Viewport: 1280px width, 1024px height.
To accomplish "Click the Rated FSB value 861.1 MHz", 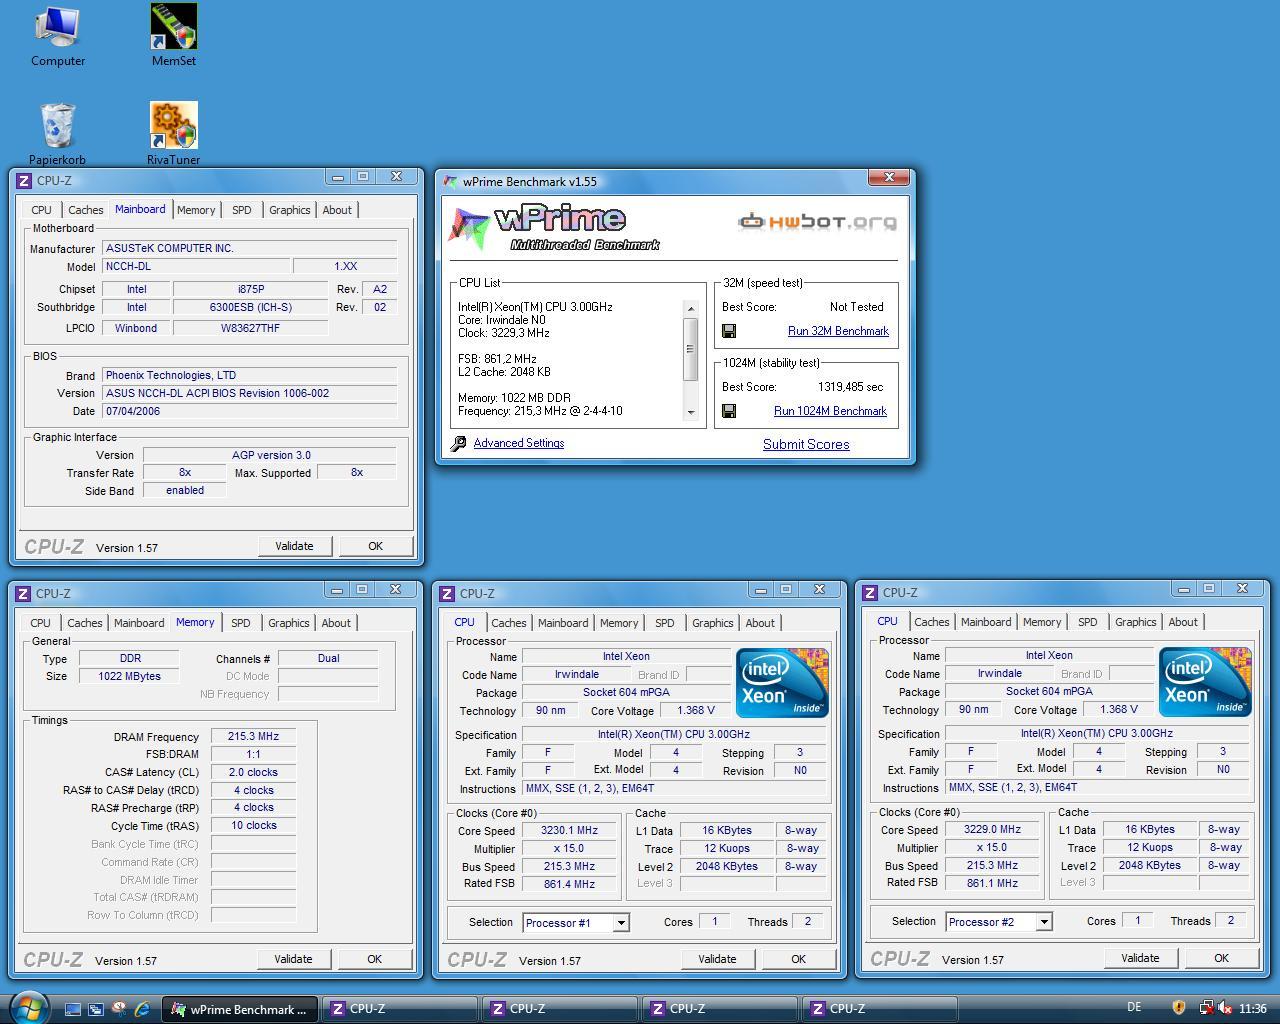I will [x=992, y=883].
